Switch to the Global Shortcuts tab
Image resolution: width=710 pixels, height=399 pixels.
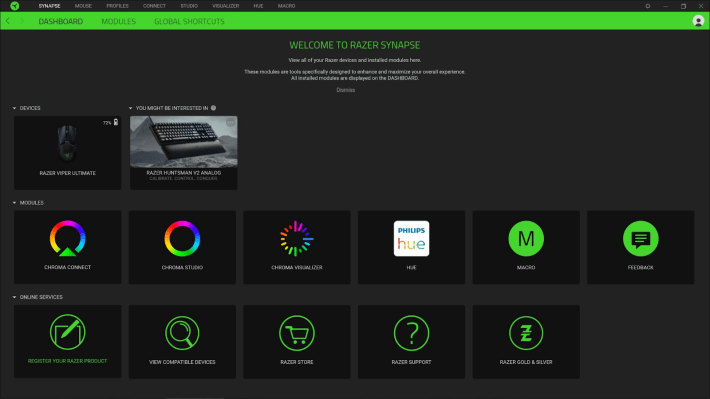[189, 21]
